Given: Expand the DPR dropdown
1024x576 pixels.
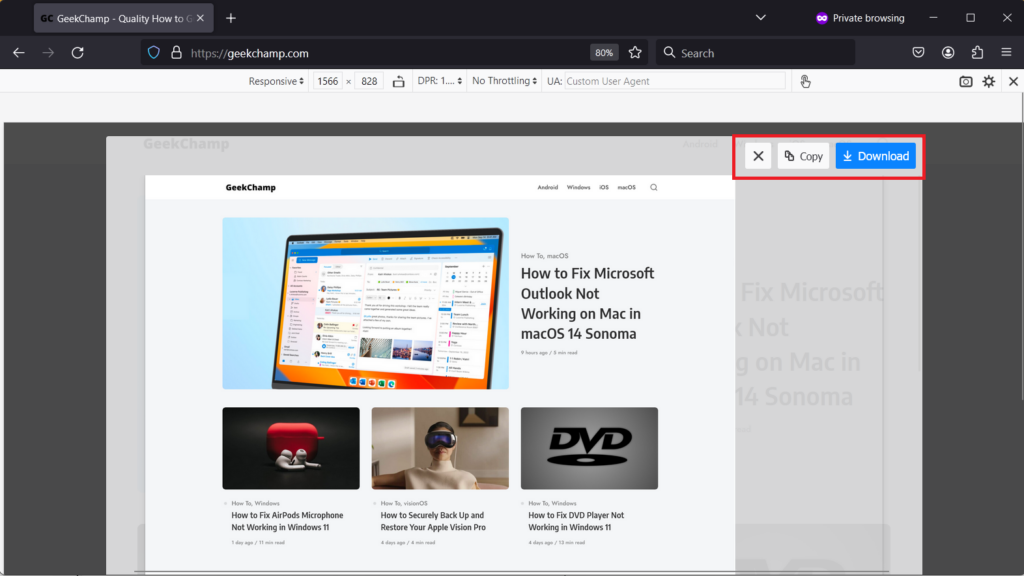Looking at the screenshot, I should click(439, 82).
